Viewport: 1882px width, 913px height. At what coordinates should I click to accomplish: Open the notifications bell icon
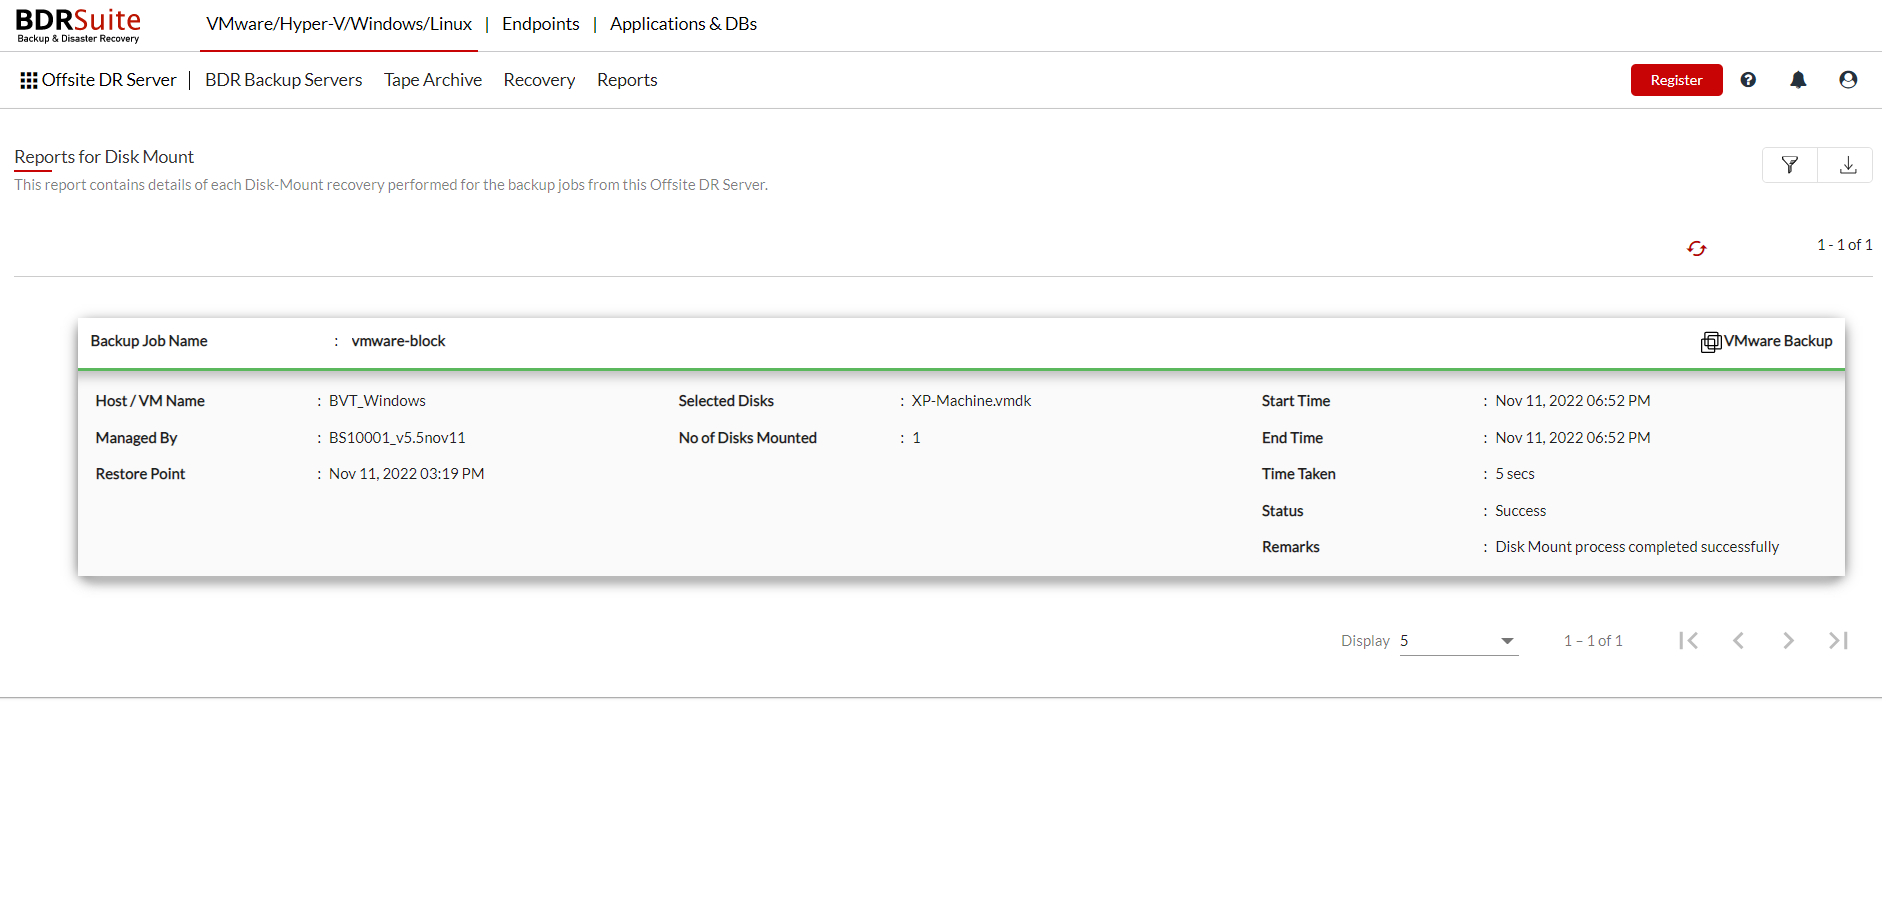coord(1798,80)
